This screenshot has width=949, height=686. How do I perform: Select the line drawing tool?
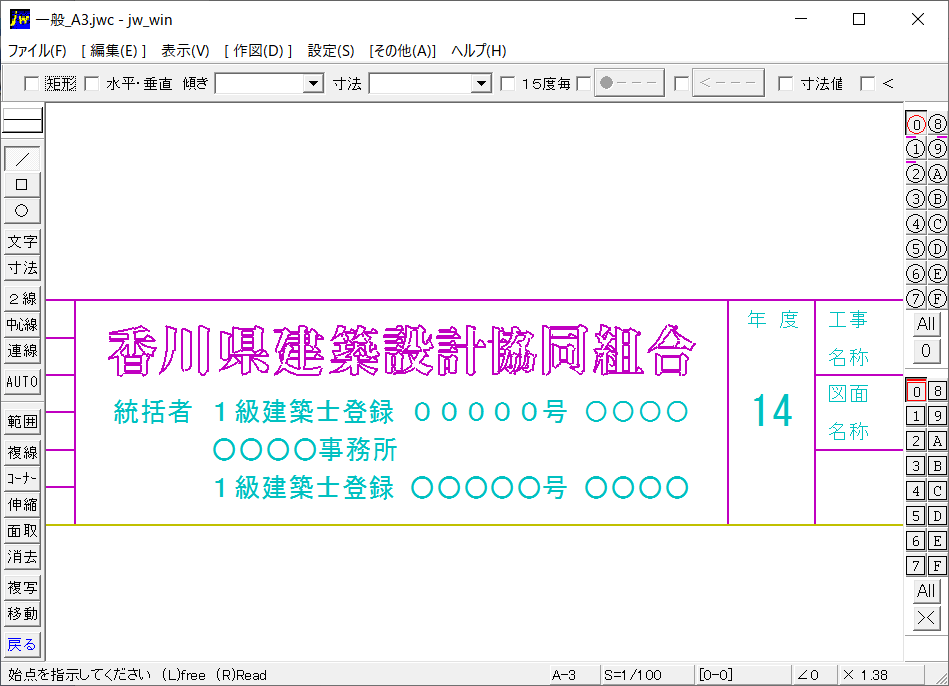click(x=22, y=159)
